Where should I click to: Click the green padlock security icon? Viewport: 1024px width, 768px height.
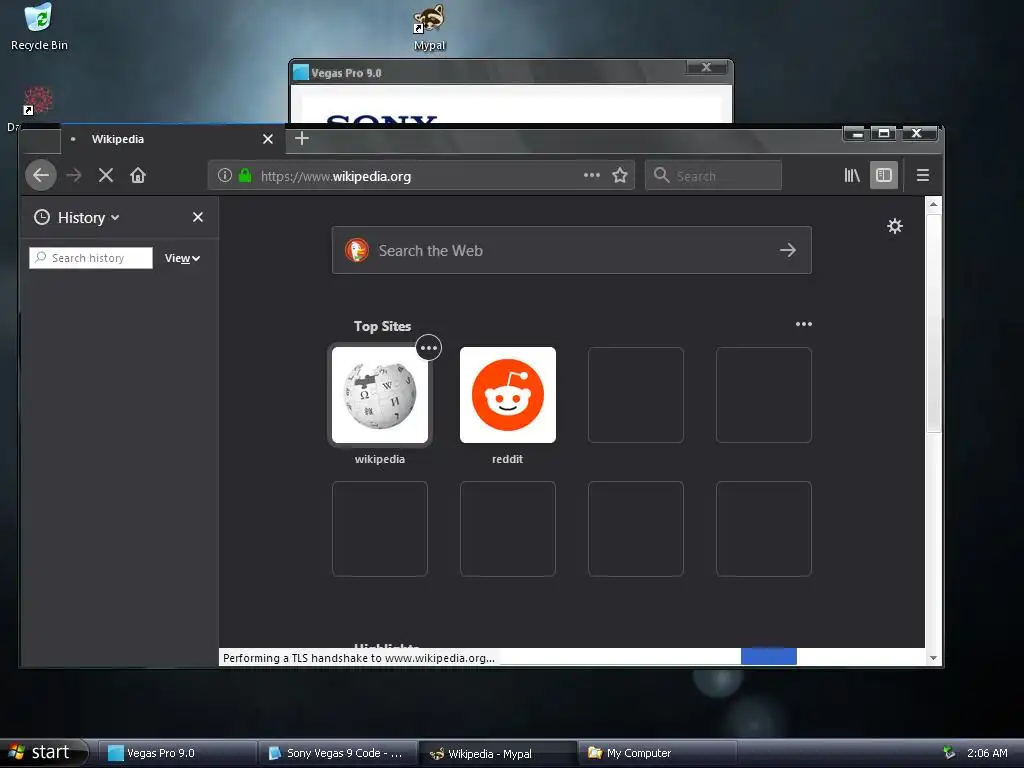(245, 175)
